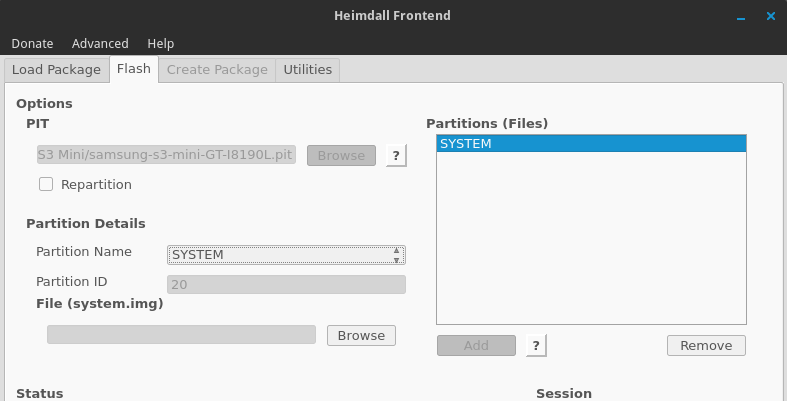787x401 pixels.
Task: Open the Donate menu
Action: pyautogui.click(x=32, y=43)
